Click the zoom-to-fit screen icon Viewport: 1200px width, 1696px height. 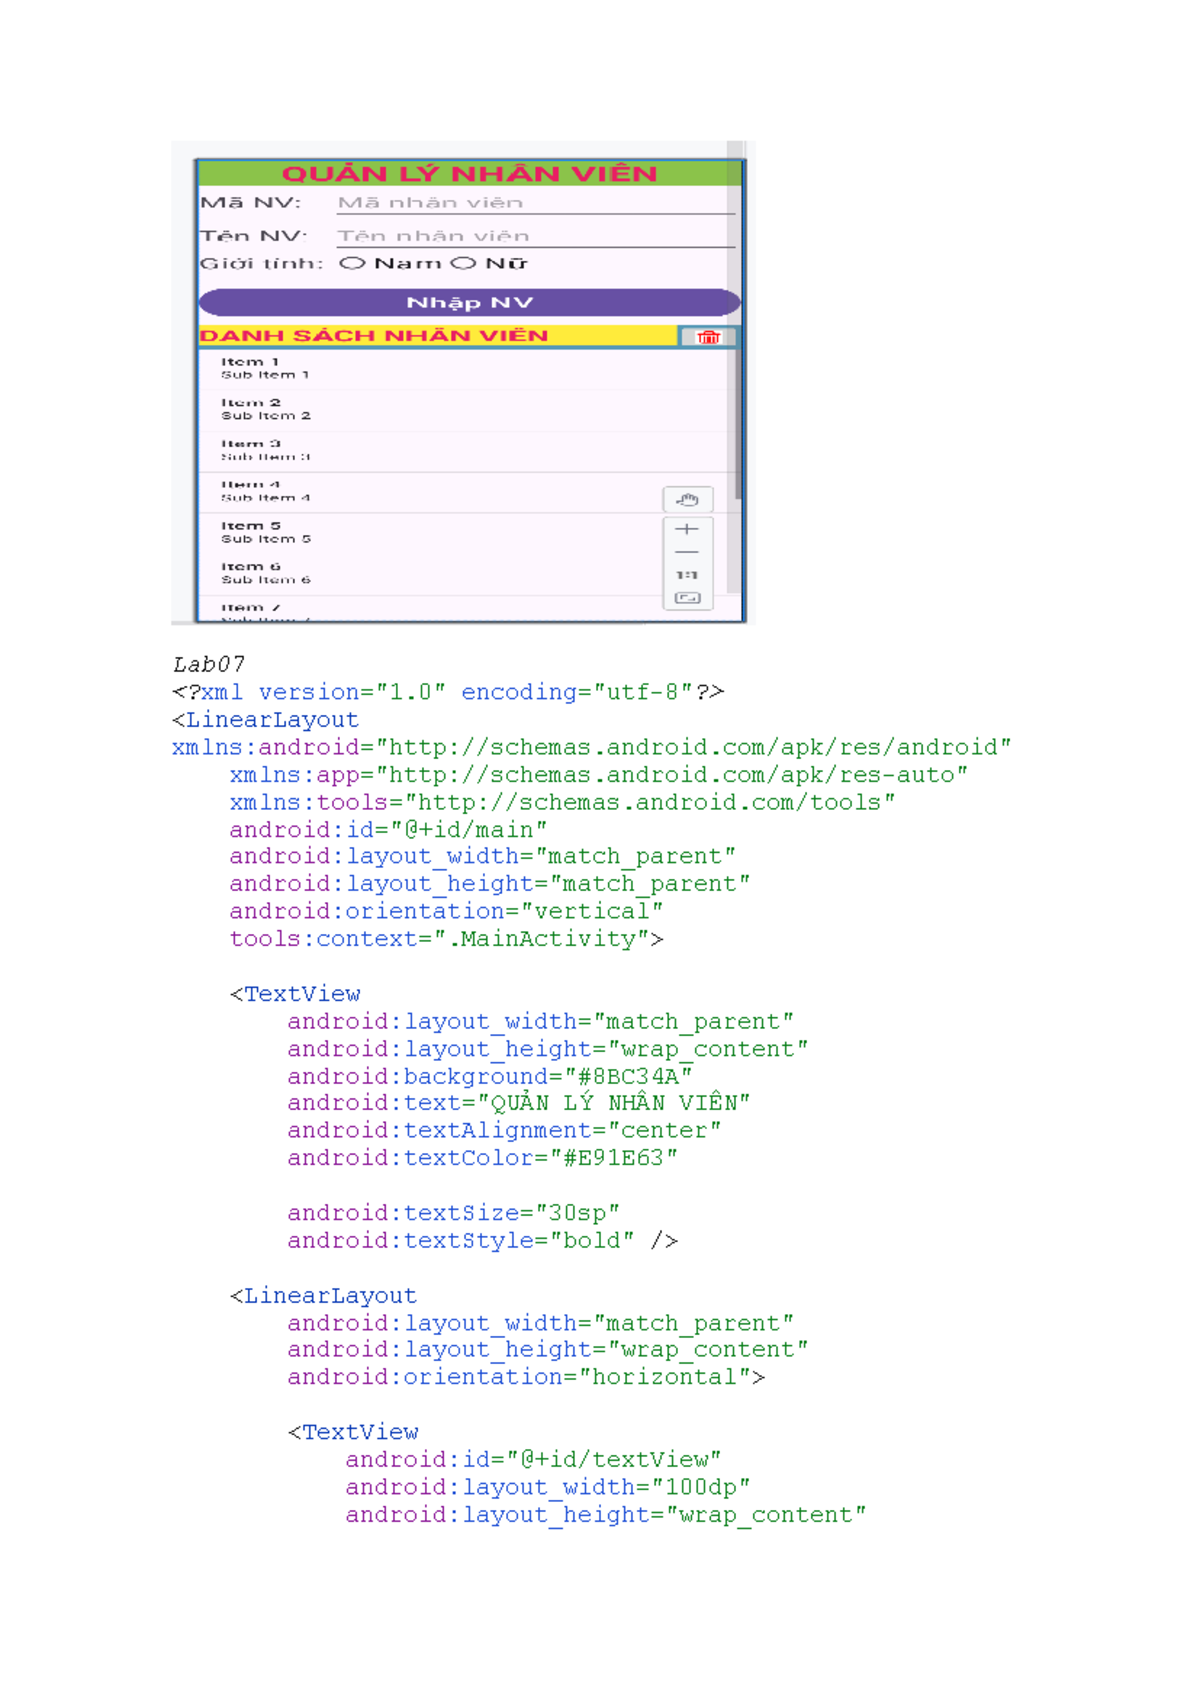point(687,598)
